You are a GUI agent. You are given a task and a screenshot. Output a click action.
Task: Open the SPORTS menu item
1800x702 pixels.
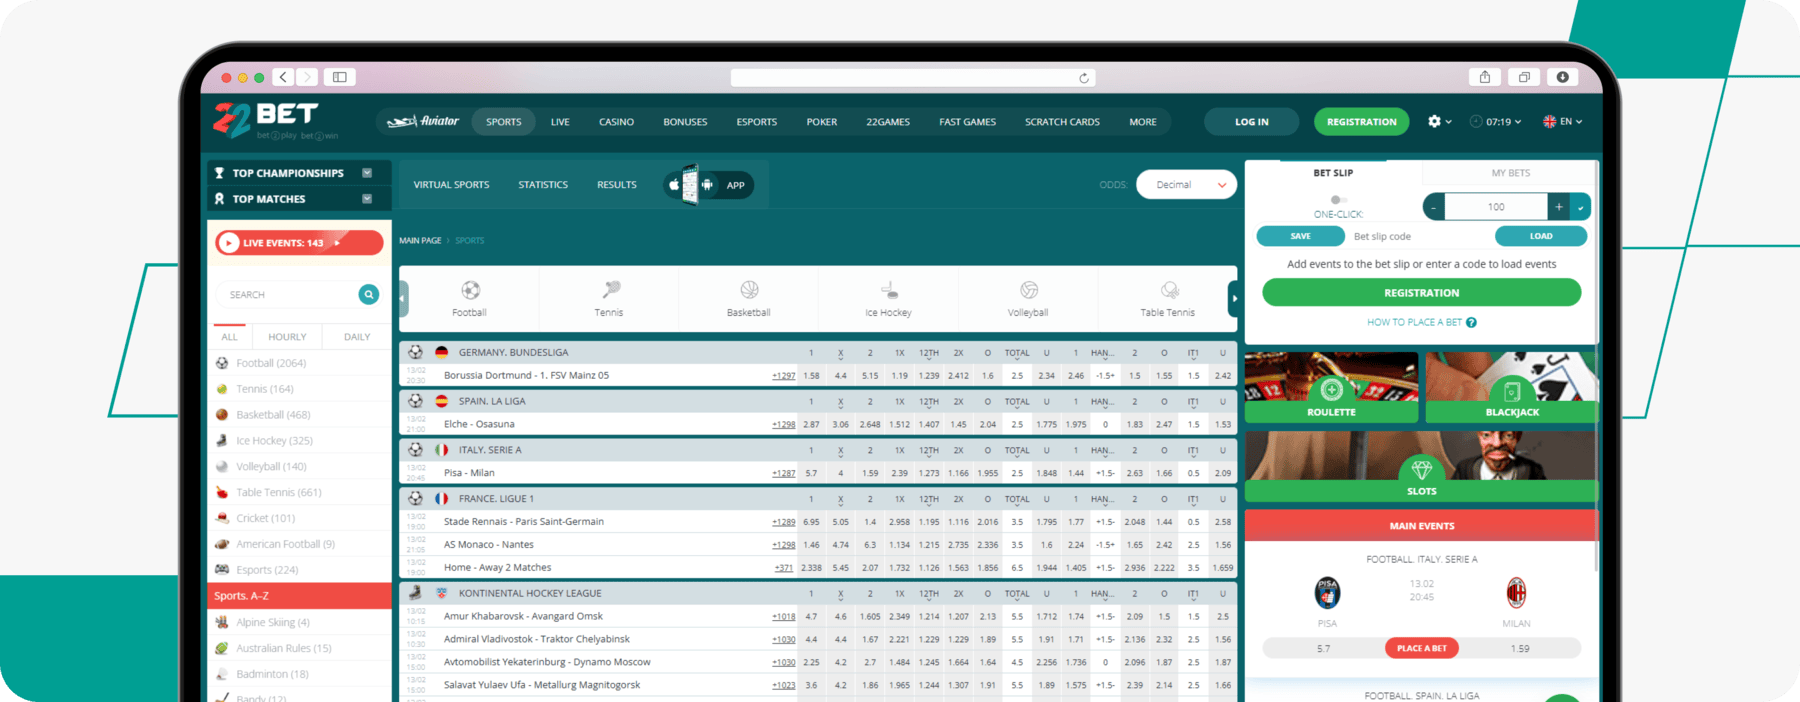504,122
